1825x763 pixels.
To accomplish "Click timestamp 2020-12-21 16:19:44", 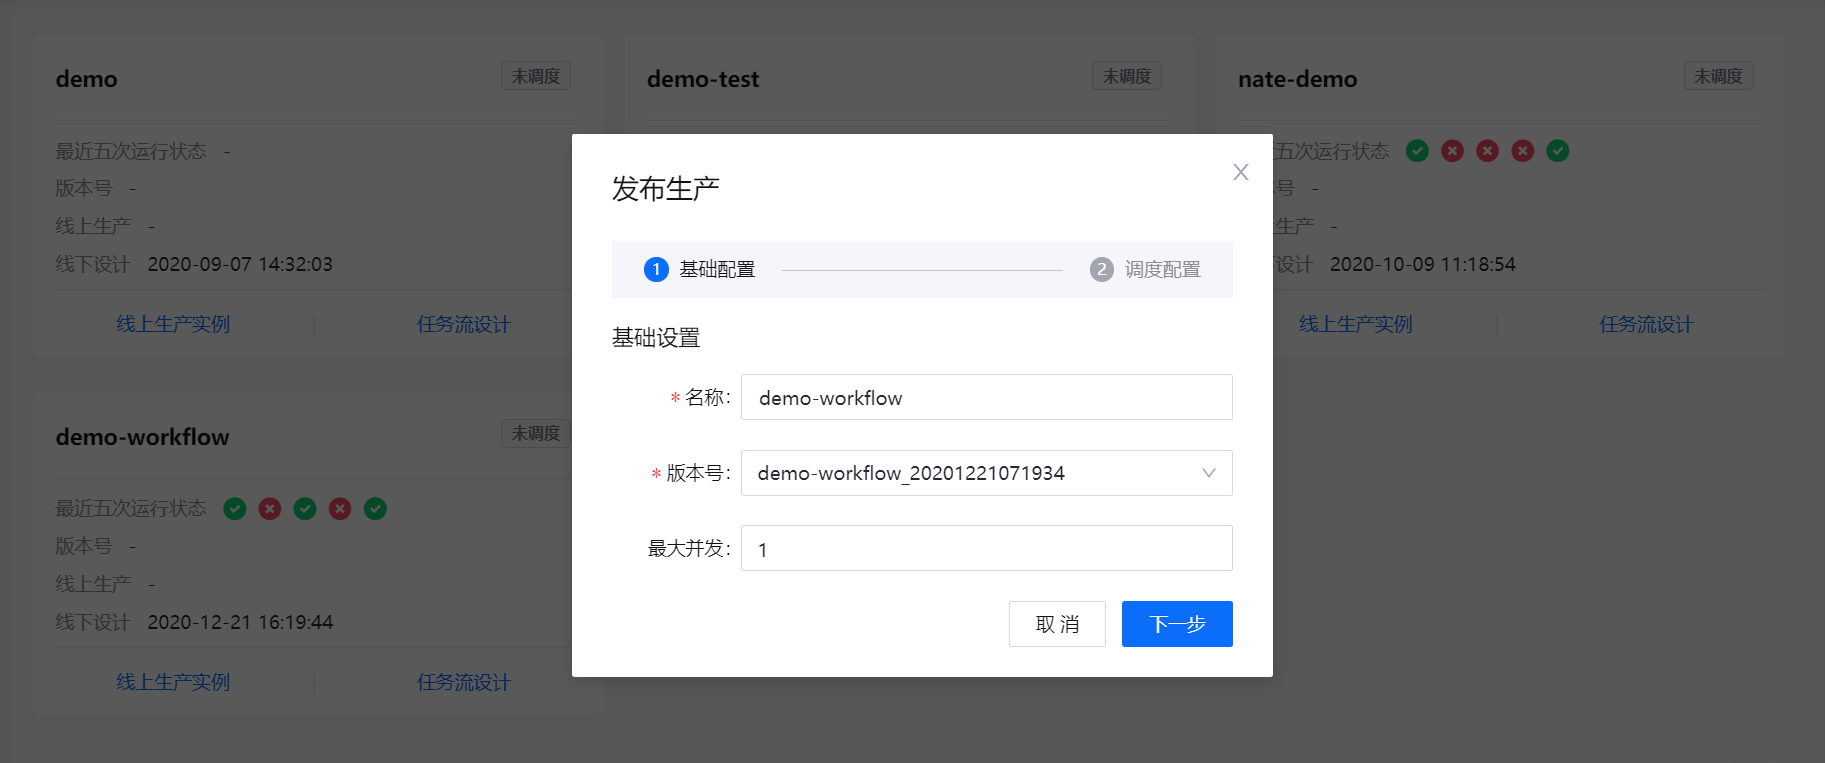I will [240, 622].
